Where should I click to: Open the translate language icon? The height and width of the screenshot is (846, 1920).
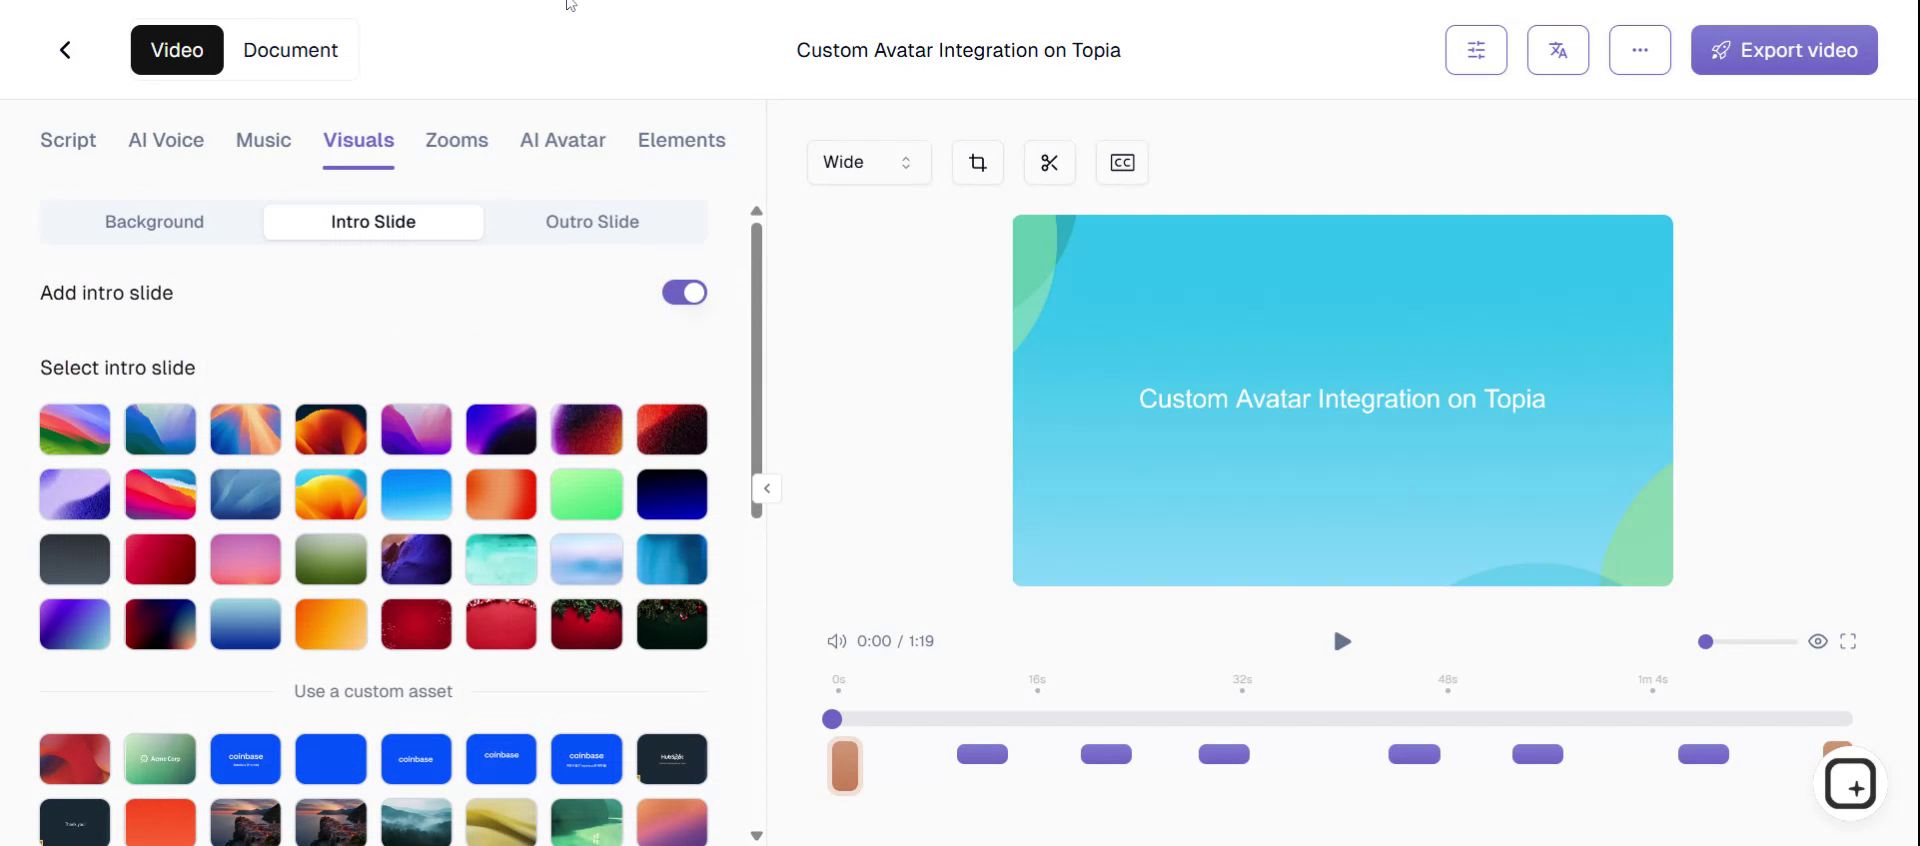[1558, 50]
